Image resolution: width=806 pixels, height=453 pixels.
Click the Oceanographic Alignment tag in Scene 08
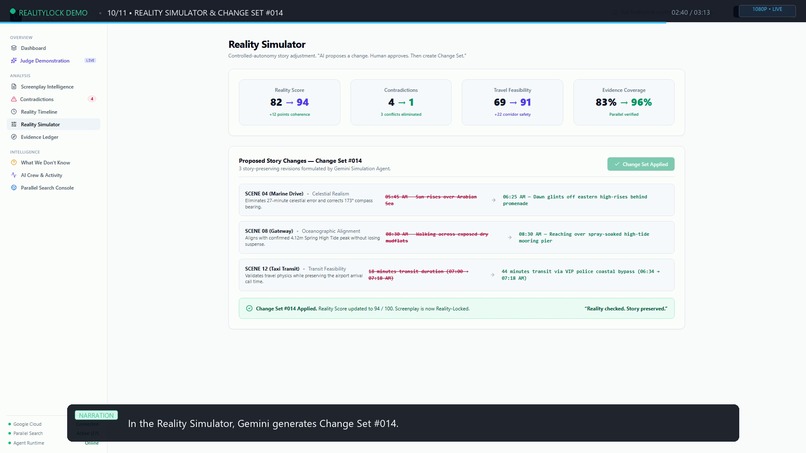coord(331,231)
